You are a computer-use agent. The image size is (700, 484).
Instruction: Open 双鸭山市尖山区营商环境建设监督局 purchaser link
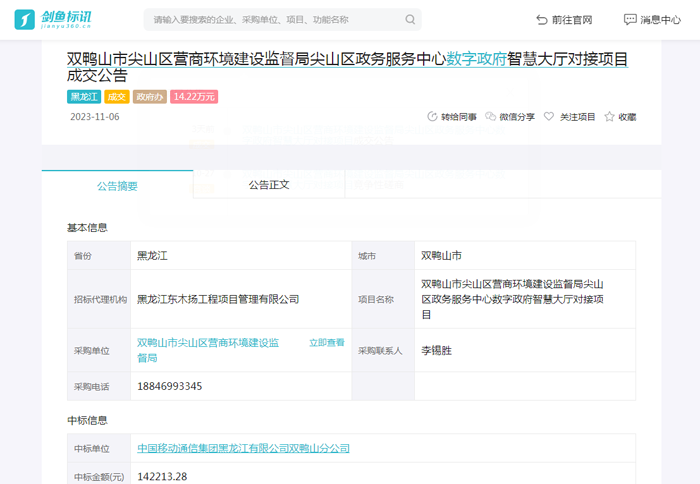208,350
